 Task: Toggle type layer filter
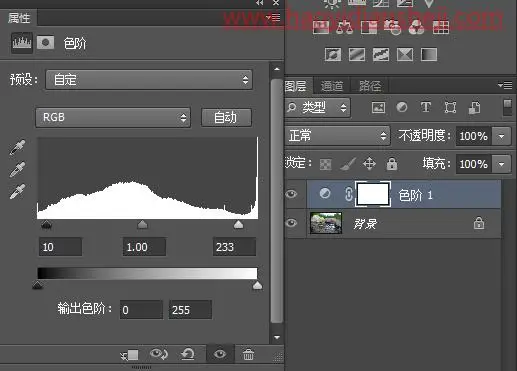click(426, 107)
